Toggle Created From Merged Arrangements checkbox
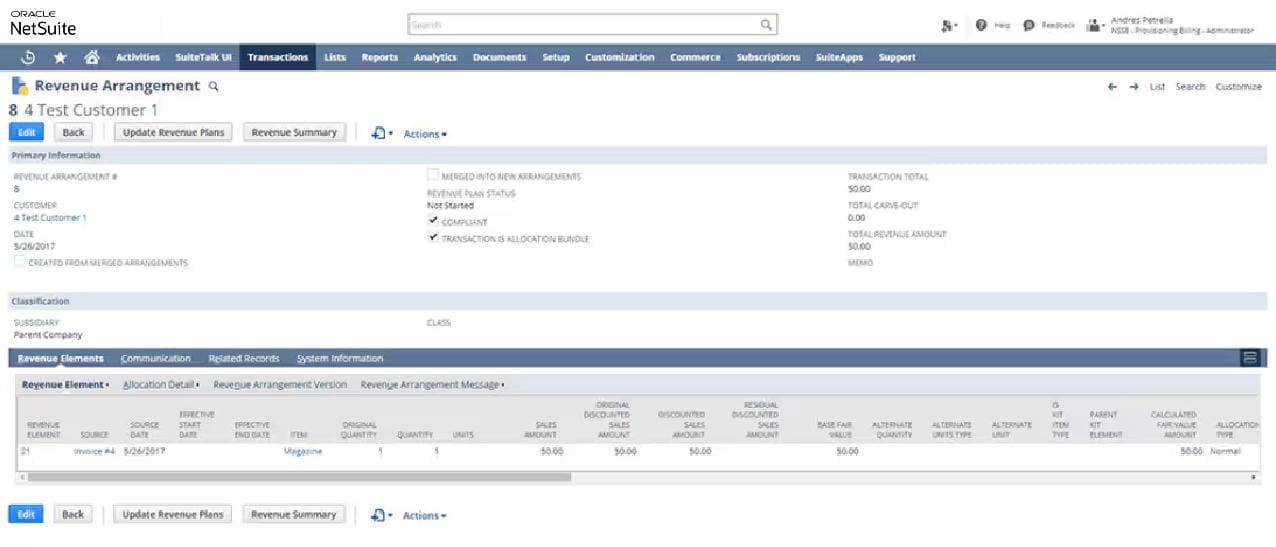Image resolution: width=1276 pixels, height=547 pixels. [x=20, y=262]
